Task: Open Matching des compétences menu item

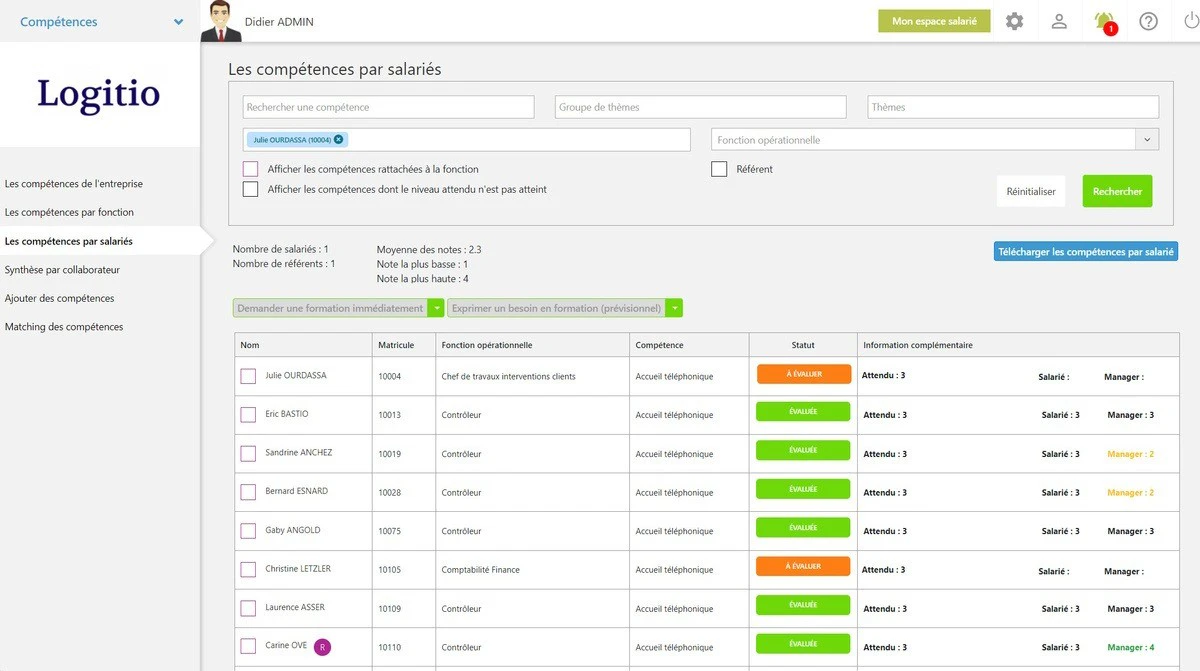Action: click(x=64, y=327)
